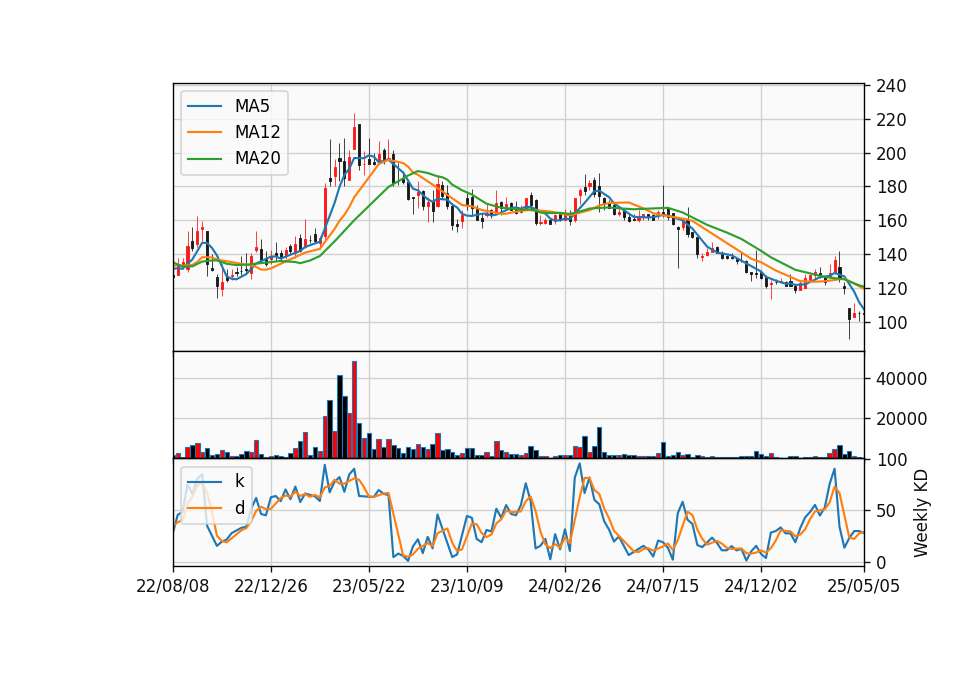960x690 pixels.
Task: Click the MA20 legend label
Action: 257,158
